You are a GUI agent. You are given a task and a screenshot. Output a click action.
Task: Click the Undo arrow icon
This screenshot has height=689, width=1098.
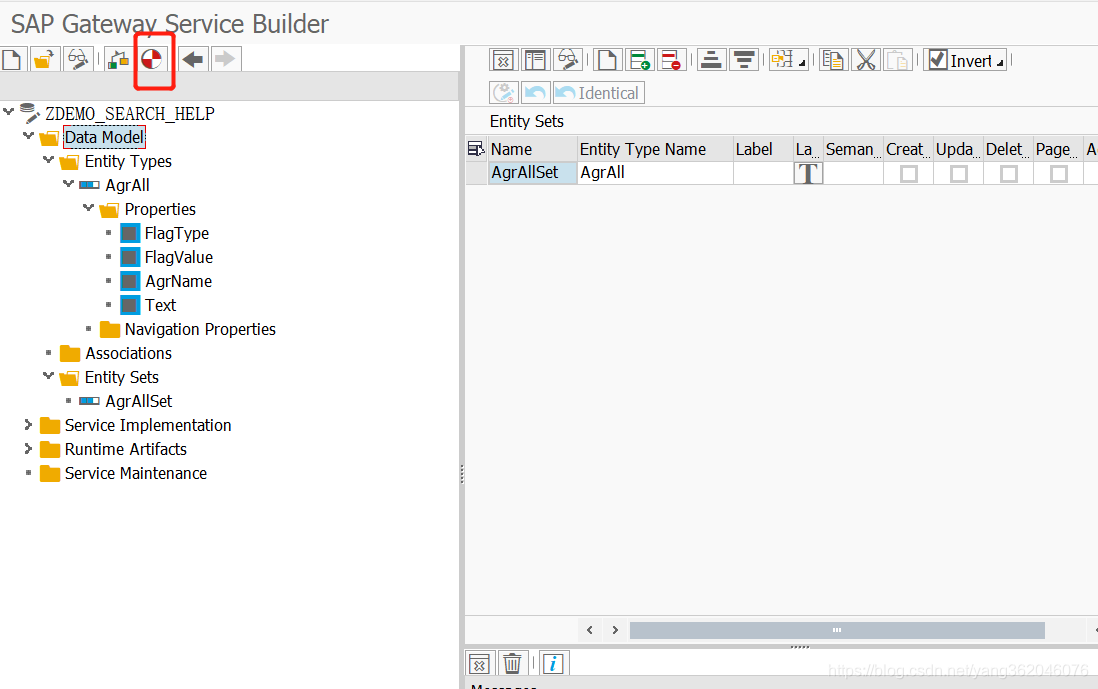pyautogui.click(x=536, y=92)
